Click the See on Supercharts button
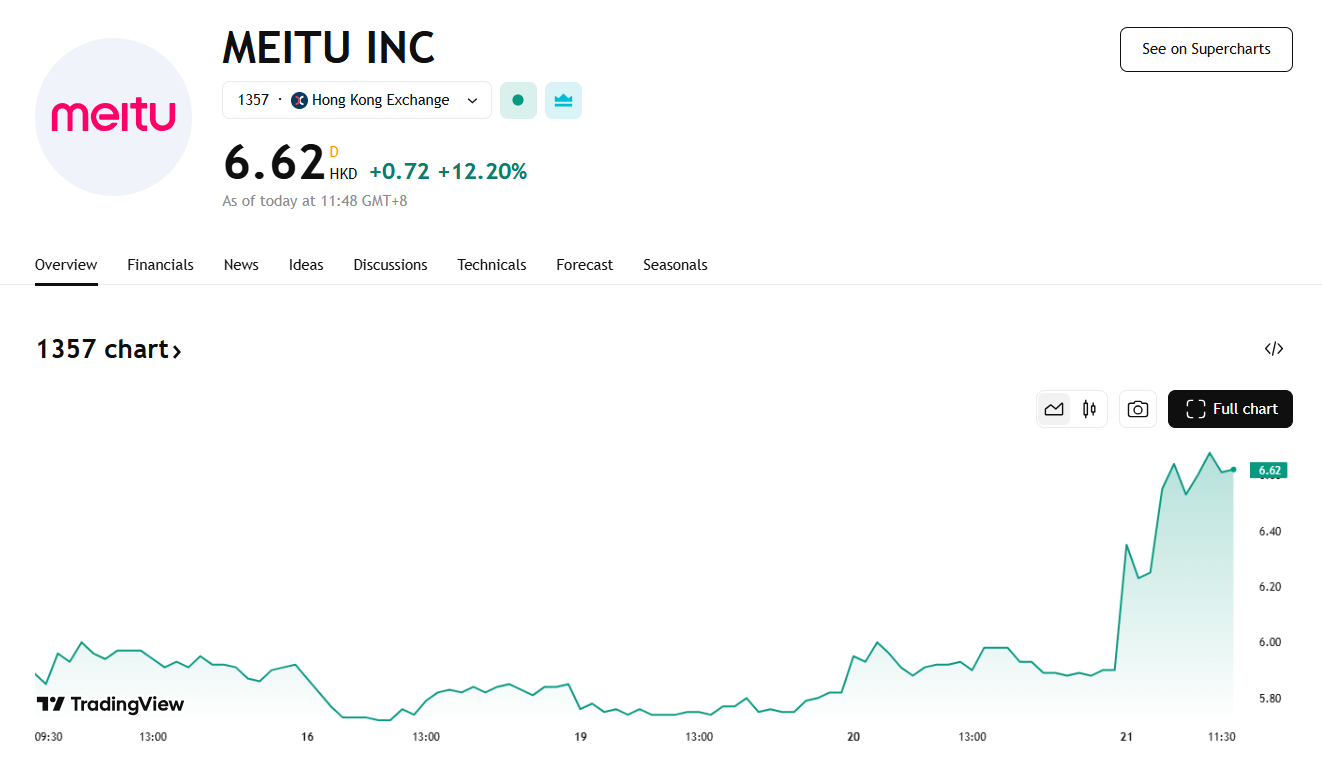The image size is (1322, 762). 1206,49
